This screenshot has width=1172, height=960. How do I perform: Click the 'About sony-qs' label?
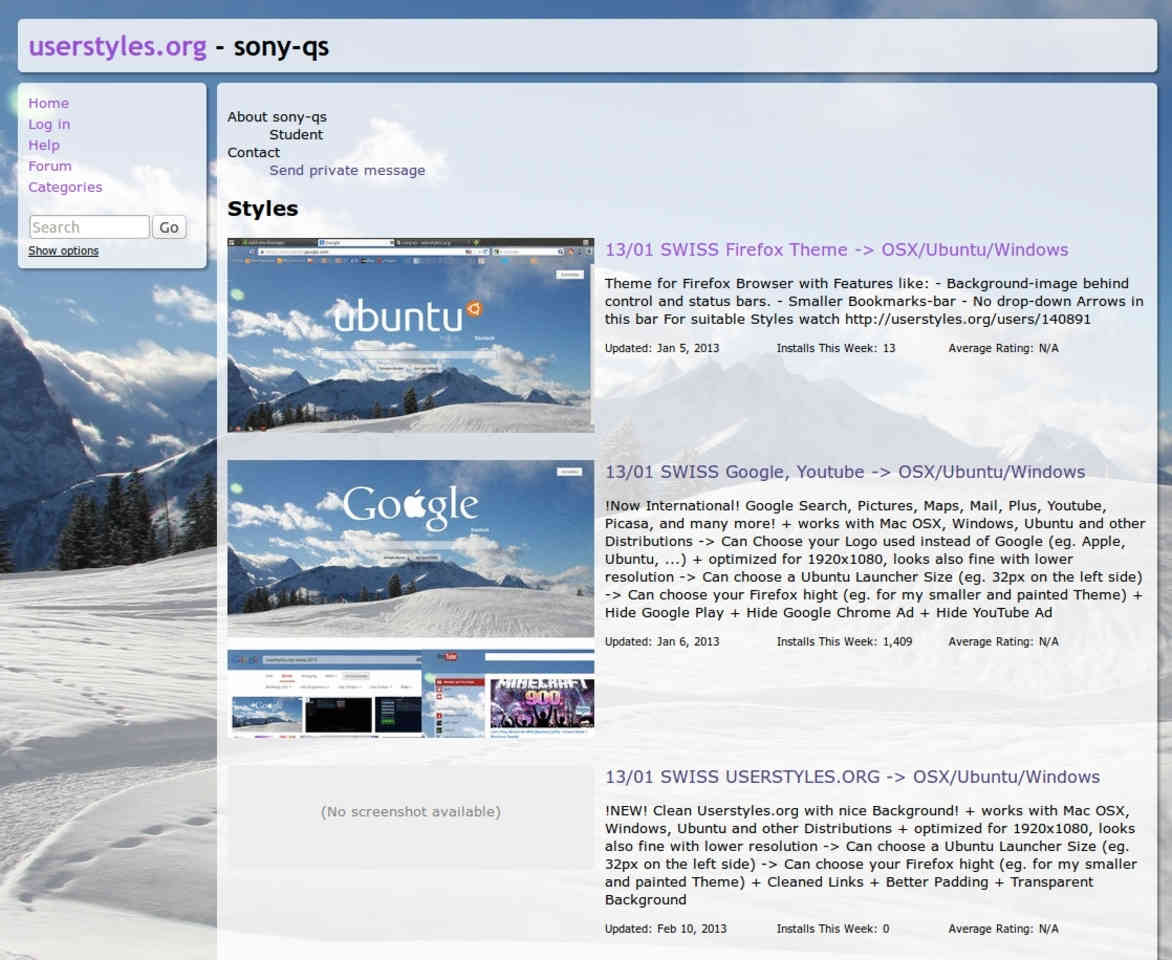[x=277, y=117]
